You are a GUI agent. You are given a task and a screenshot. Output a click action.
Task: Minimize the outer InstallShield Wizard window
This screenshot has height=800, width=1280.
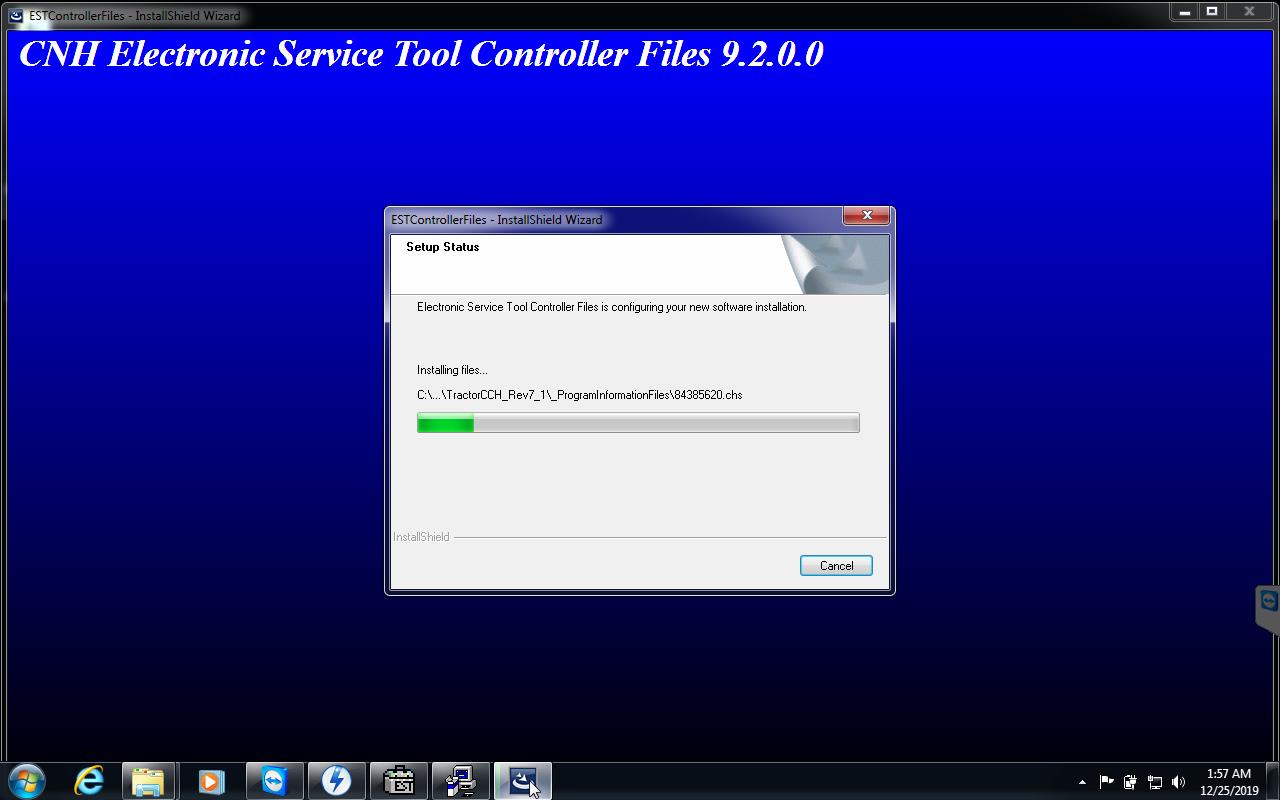(1184, 12)
